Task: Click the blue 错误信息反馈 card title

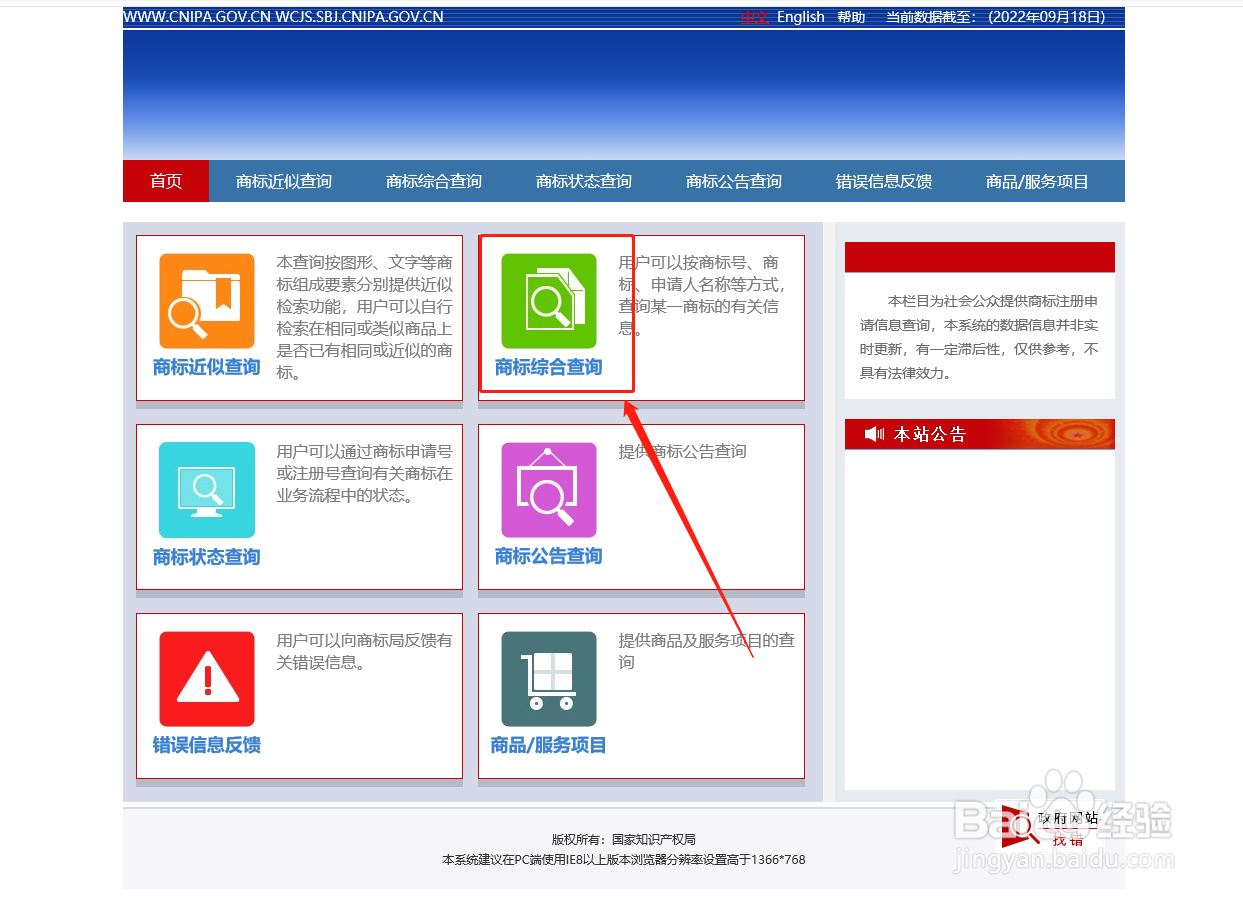Action: (x=207, y=745)
